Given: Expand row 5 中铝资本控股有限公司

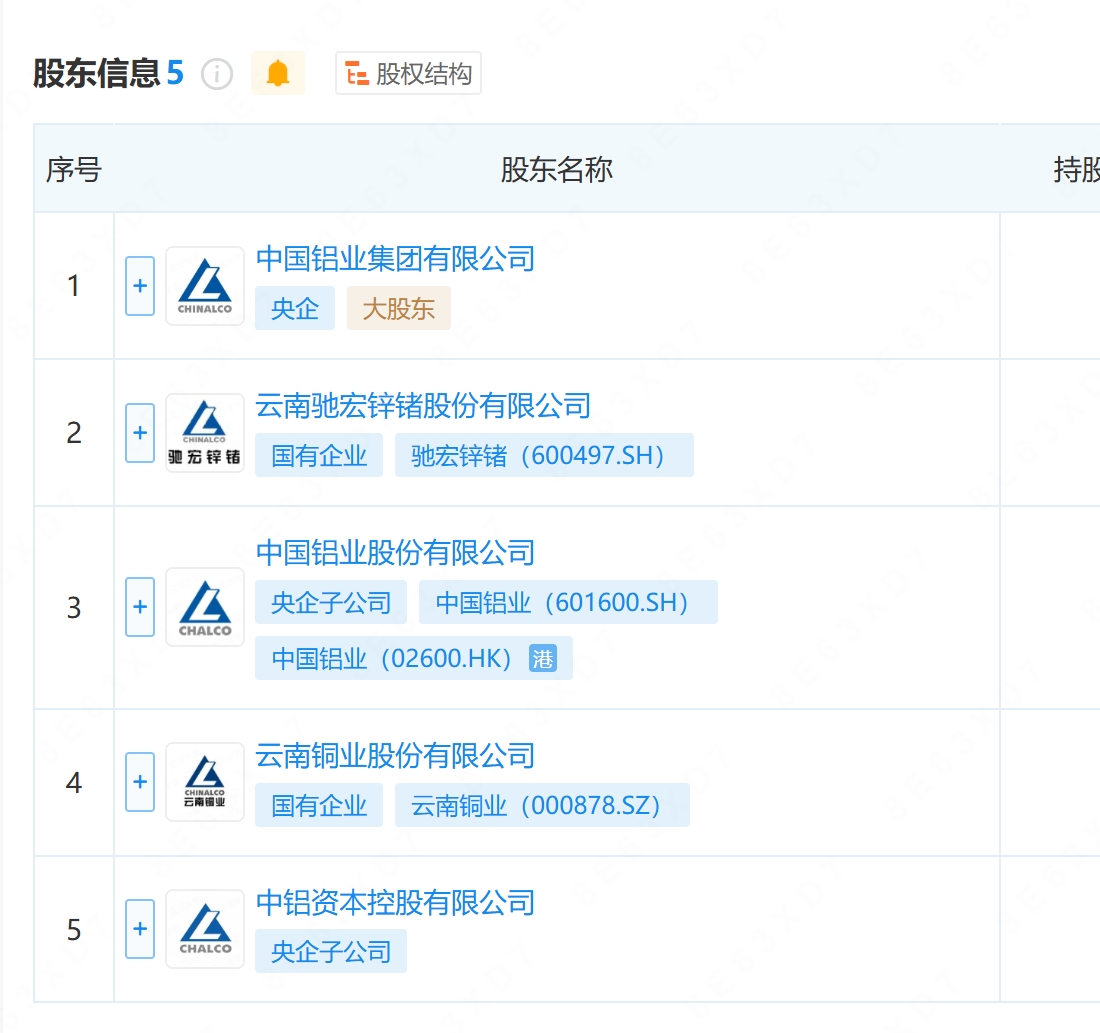Looking at the screenshot, I should tap(140, 929).
